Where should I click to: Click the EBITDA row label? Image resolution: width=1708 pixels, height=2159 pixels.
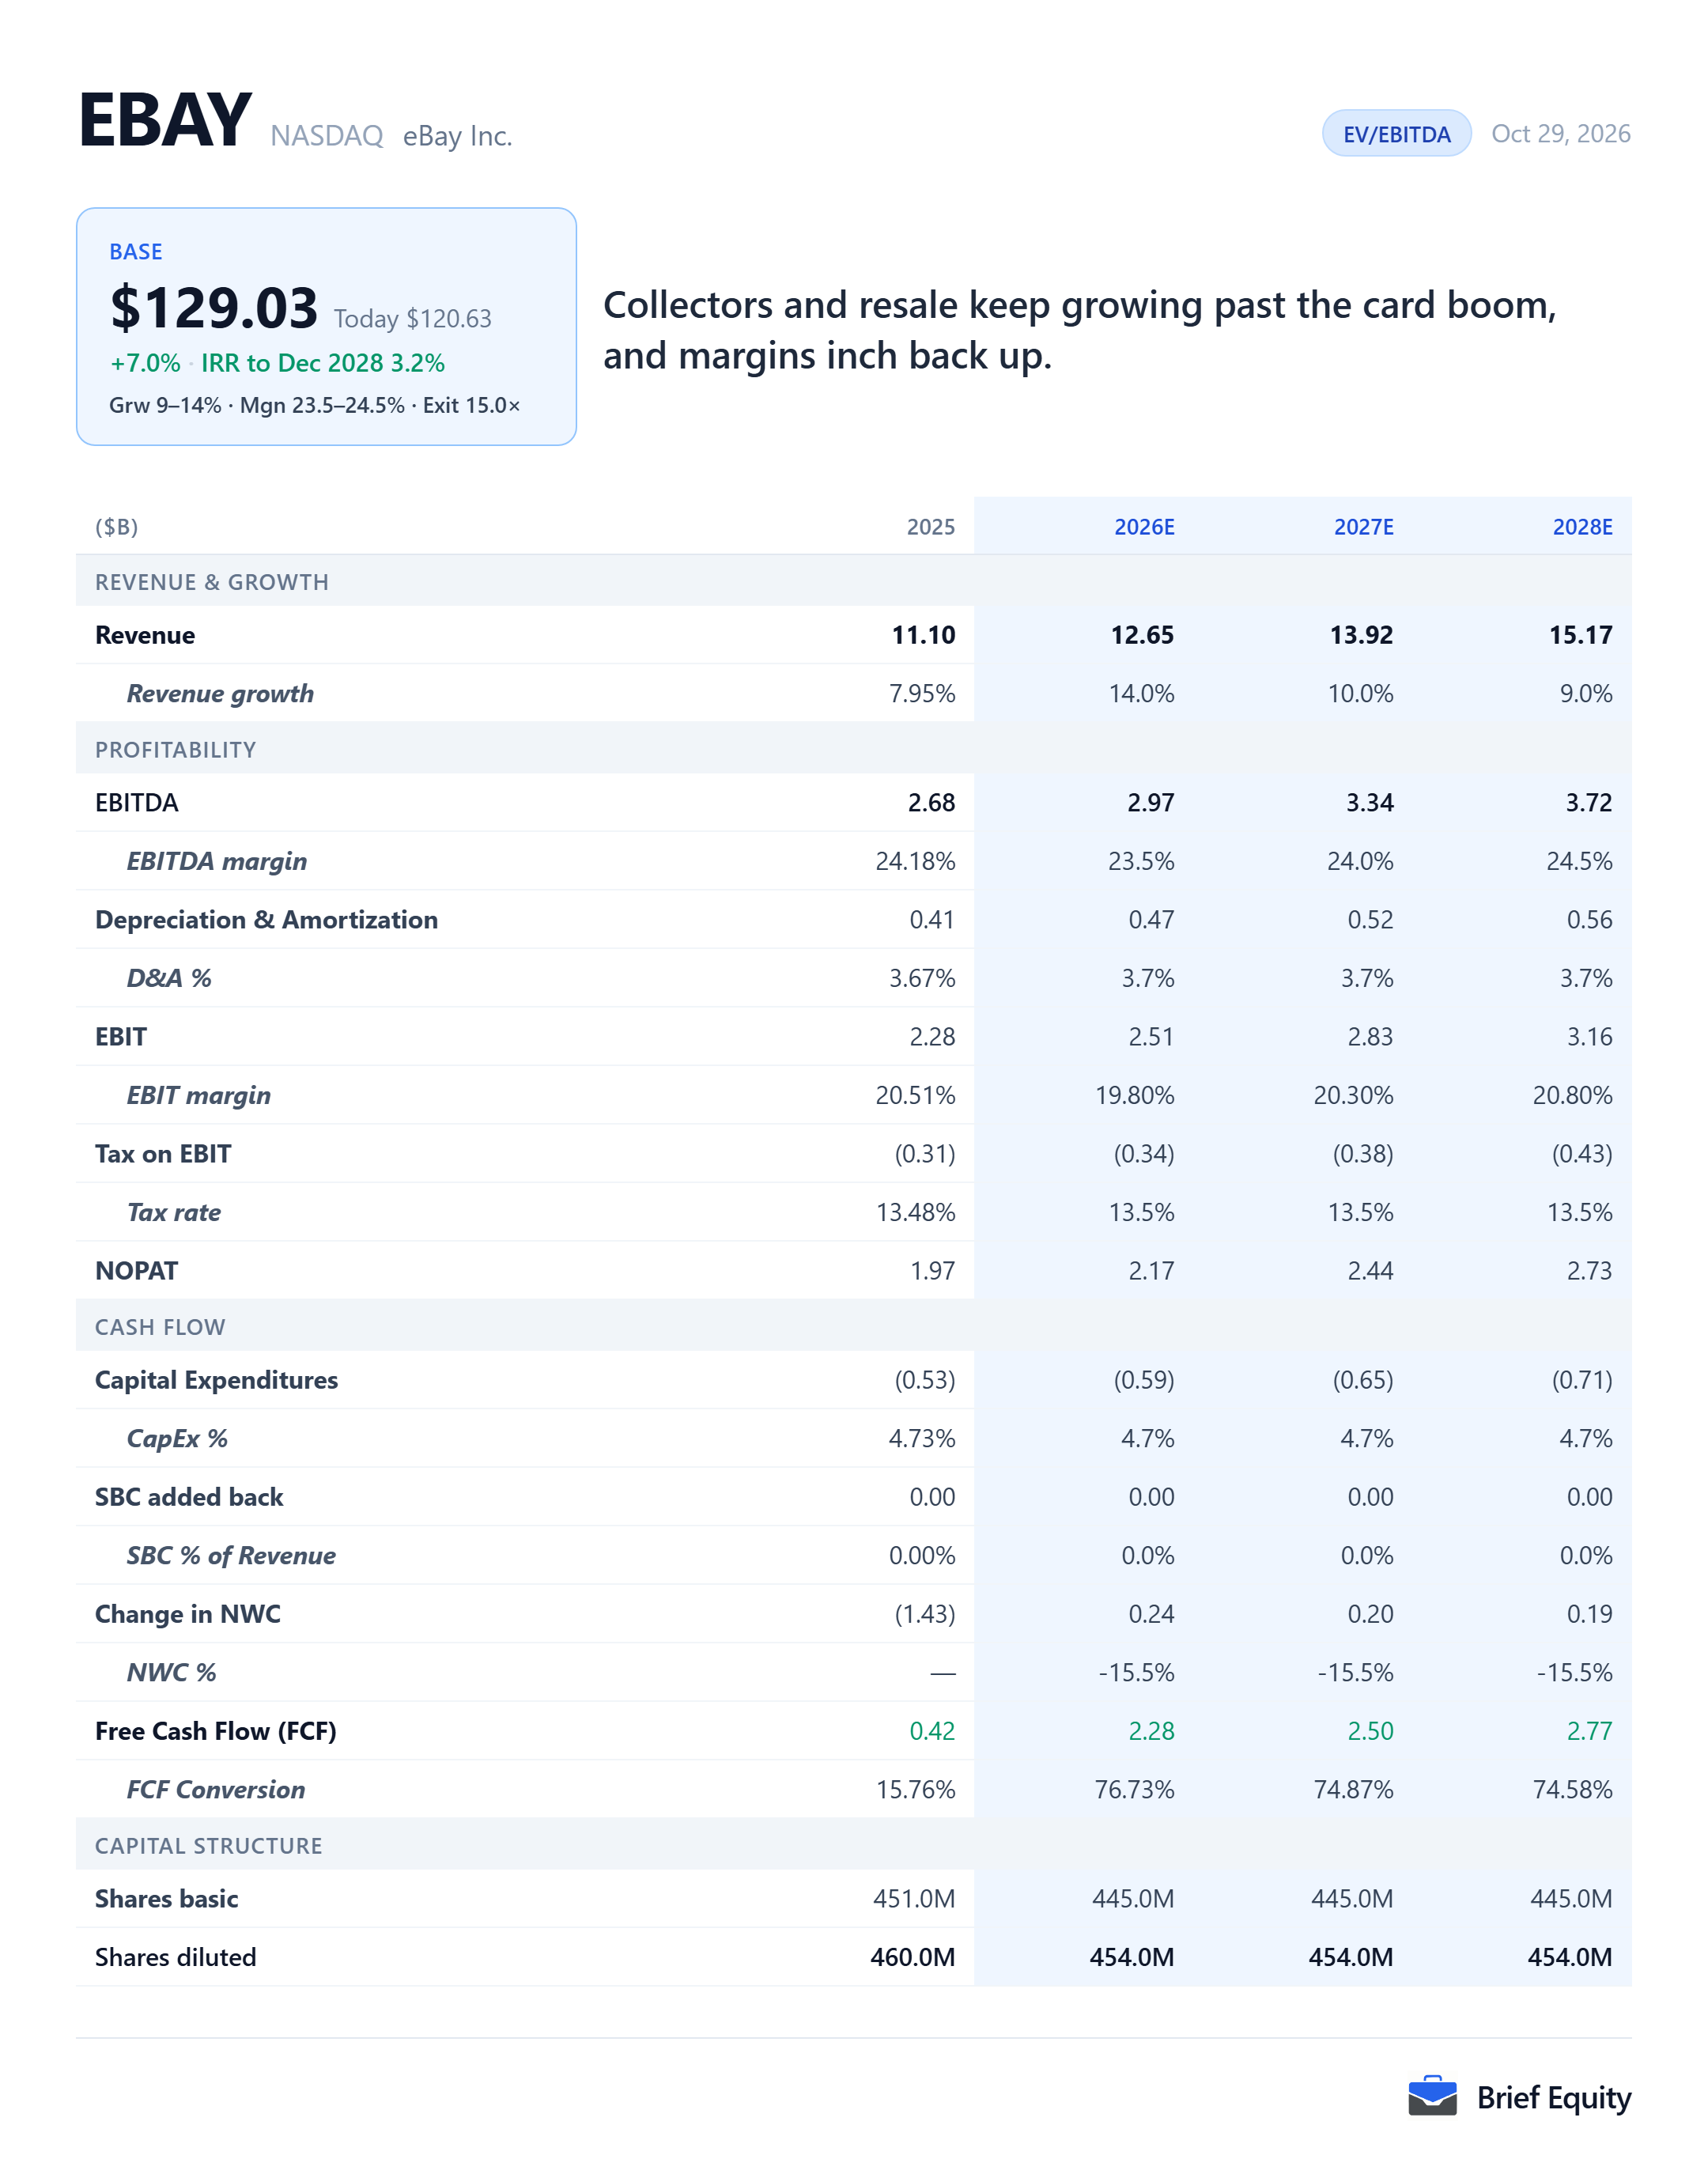pos(137,803)
